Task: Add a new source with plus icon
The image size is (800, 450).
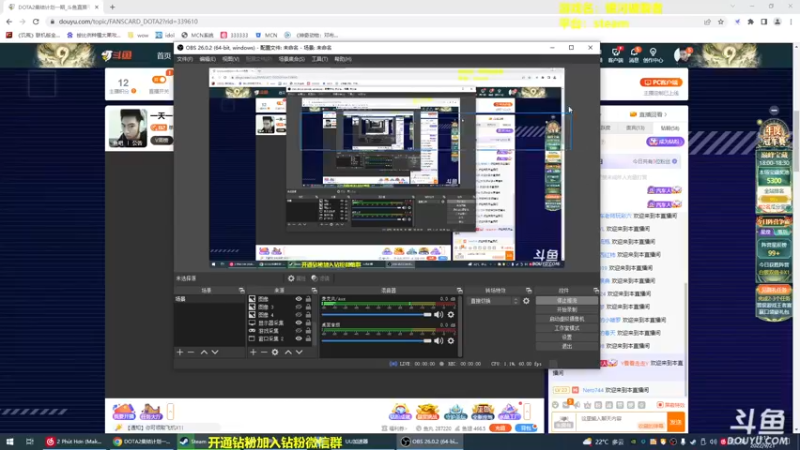Action: pyautogui.click(x=253, y=352)
